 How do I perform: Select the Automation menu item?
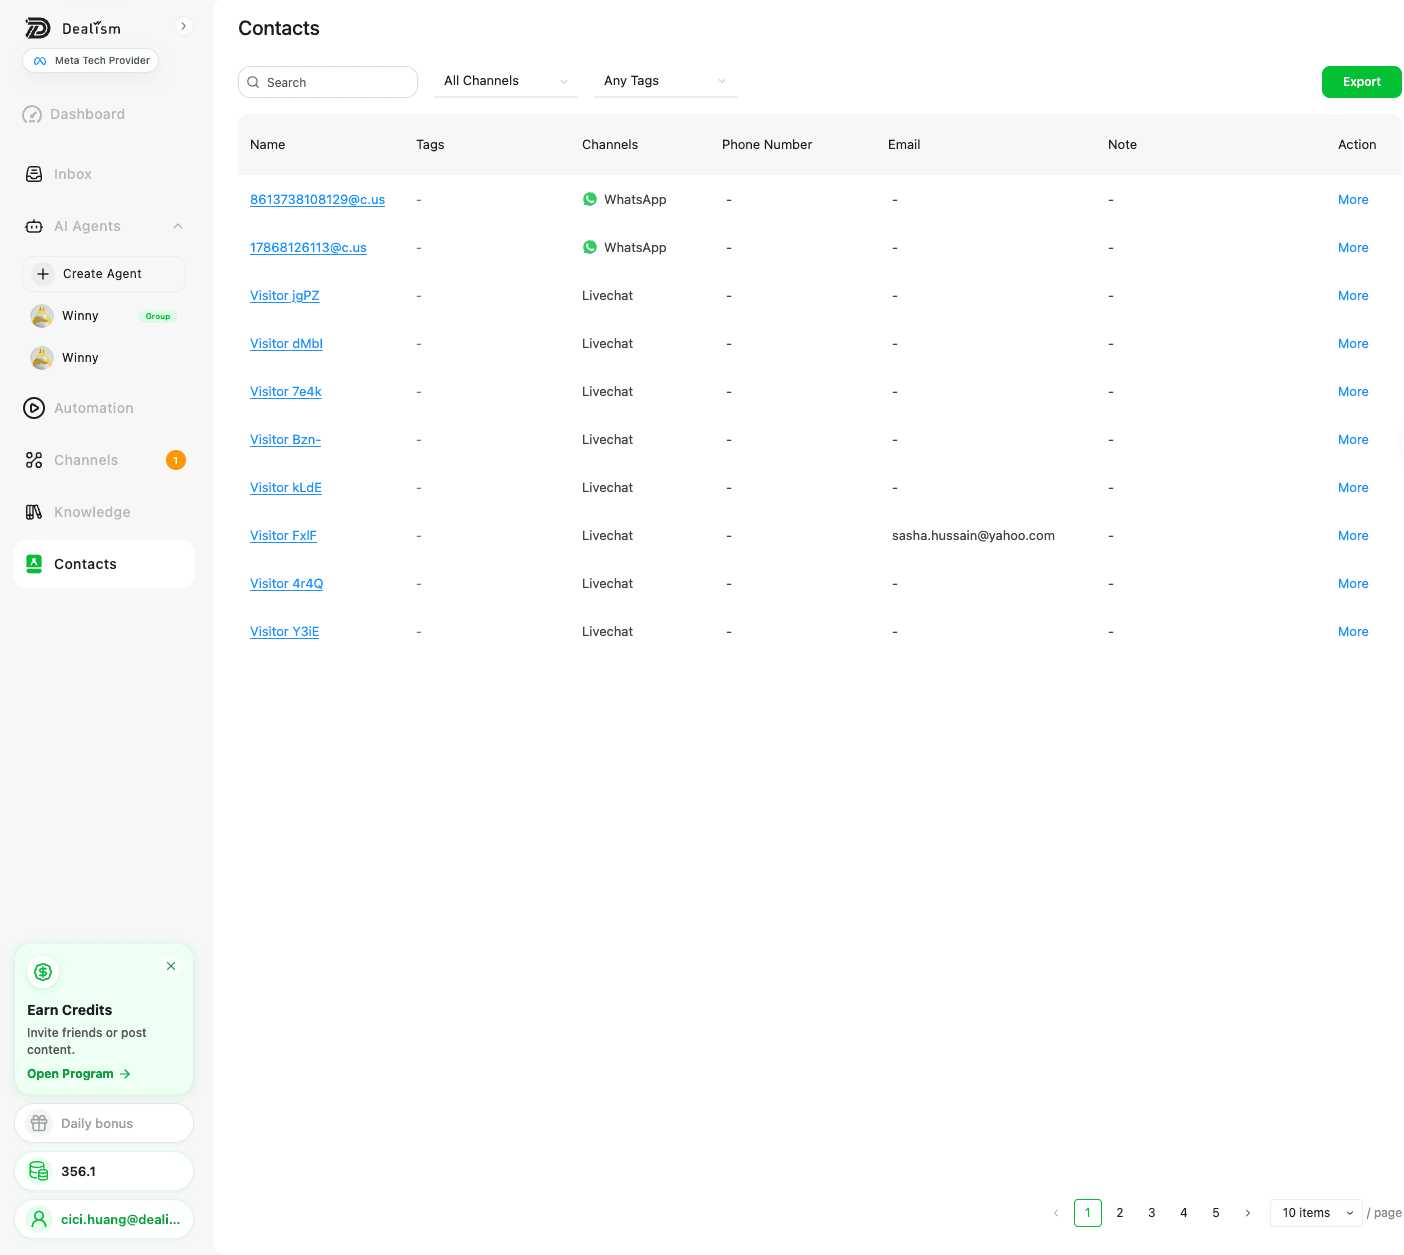point(104,408)
